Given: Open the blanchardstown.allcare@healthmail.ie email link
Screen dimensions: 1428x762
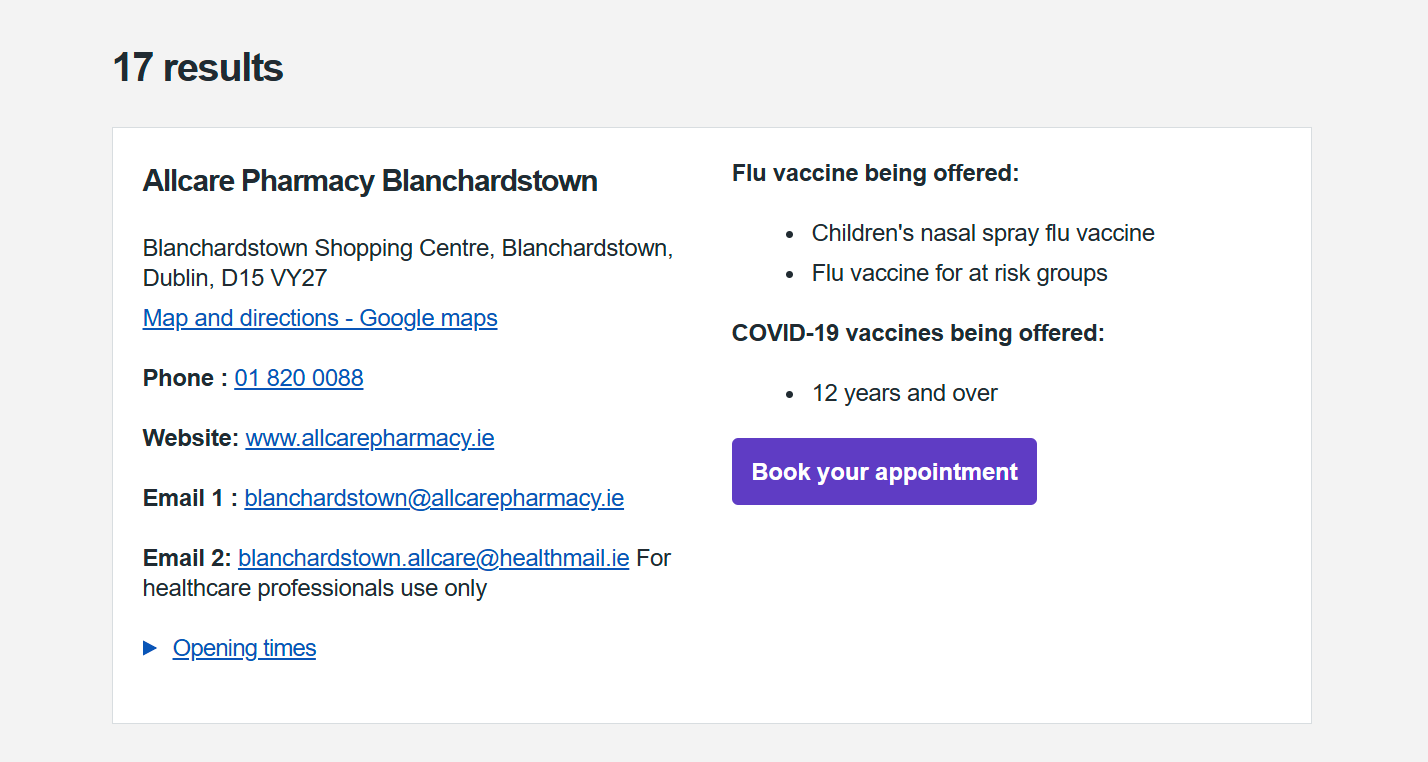Looking at the screenshot, I should 434,558.
